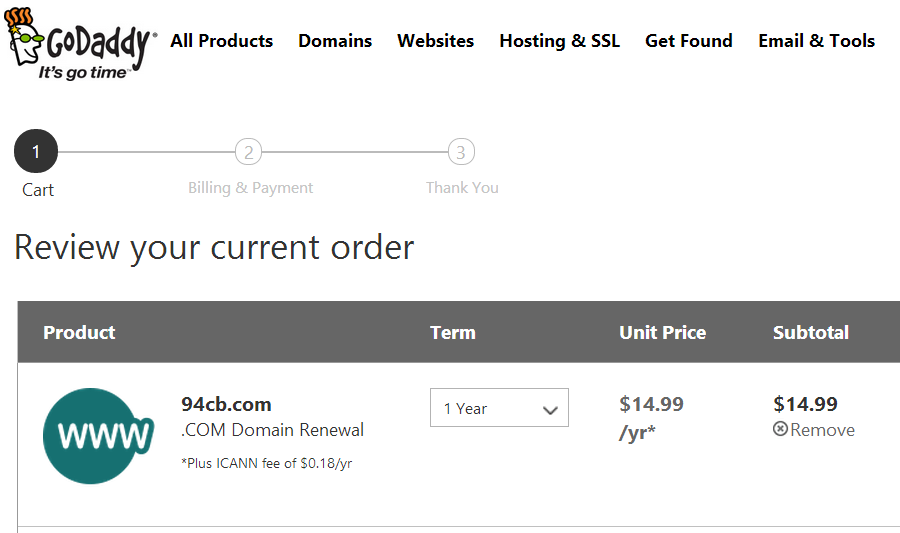Click the It's go time tagline
This screenshot has width=900, height=533.
[82, 73]
